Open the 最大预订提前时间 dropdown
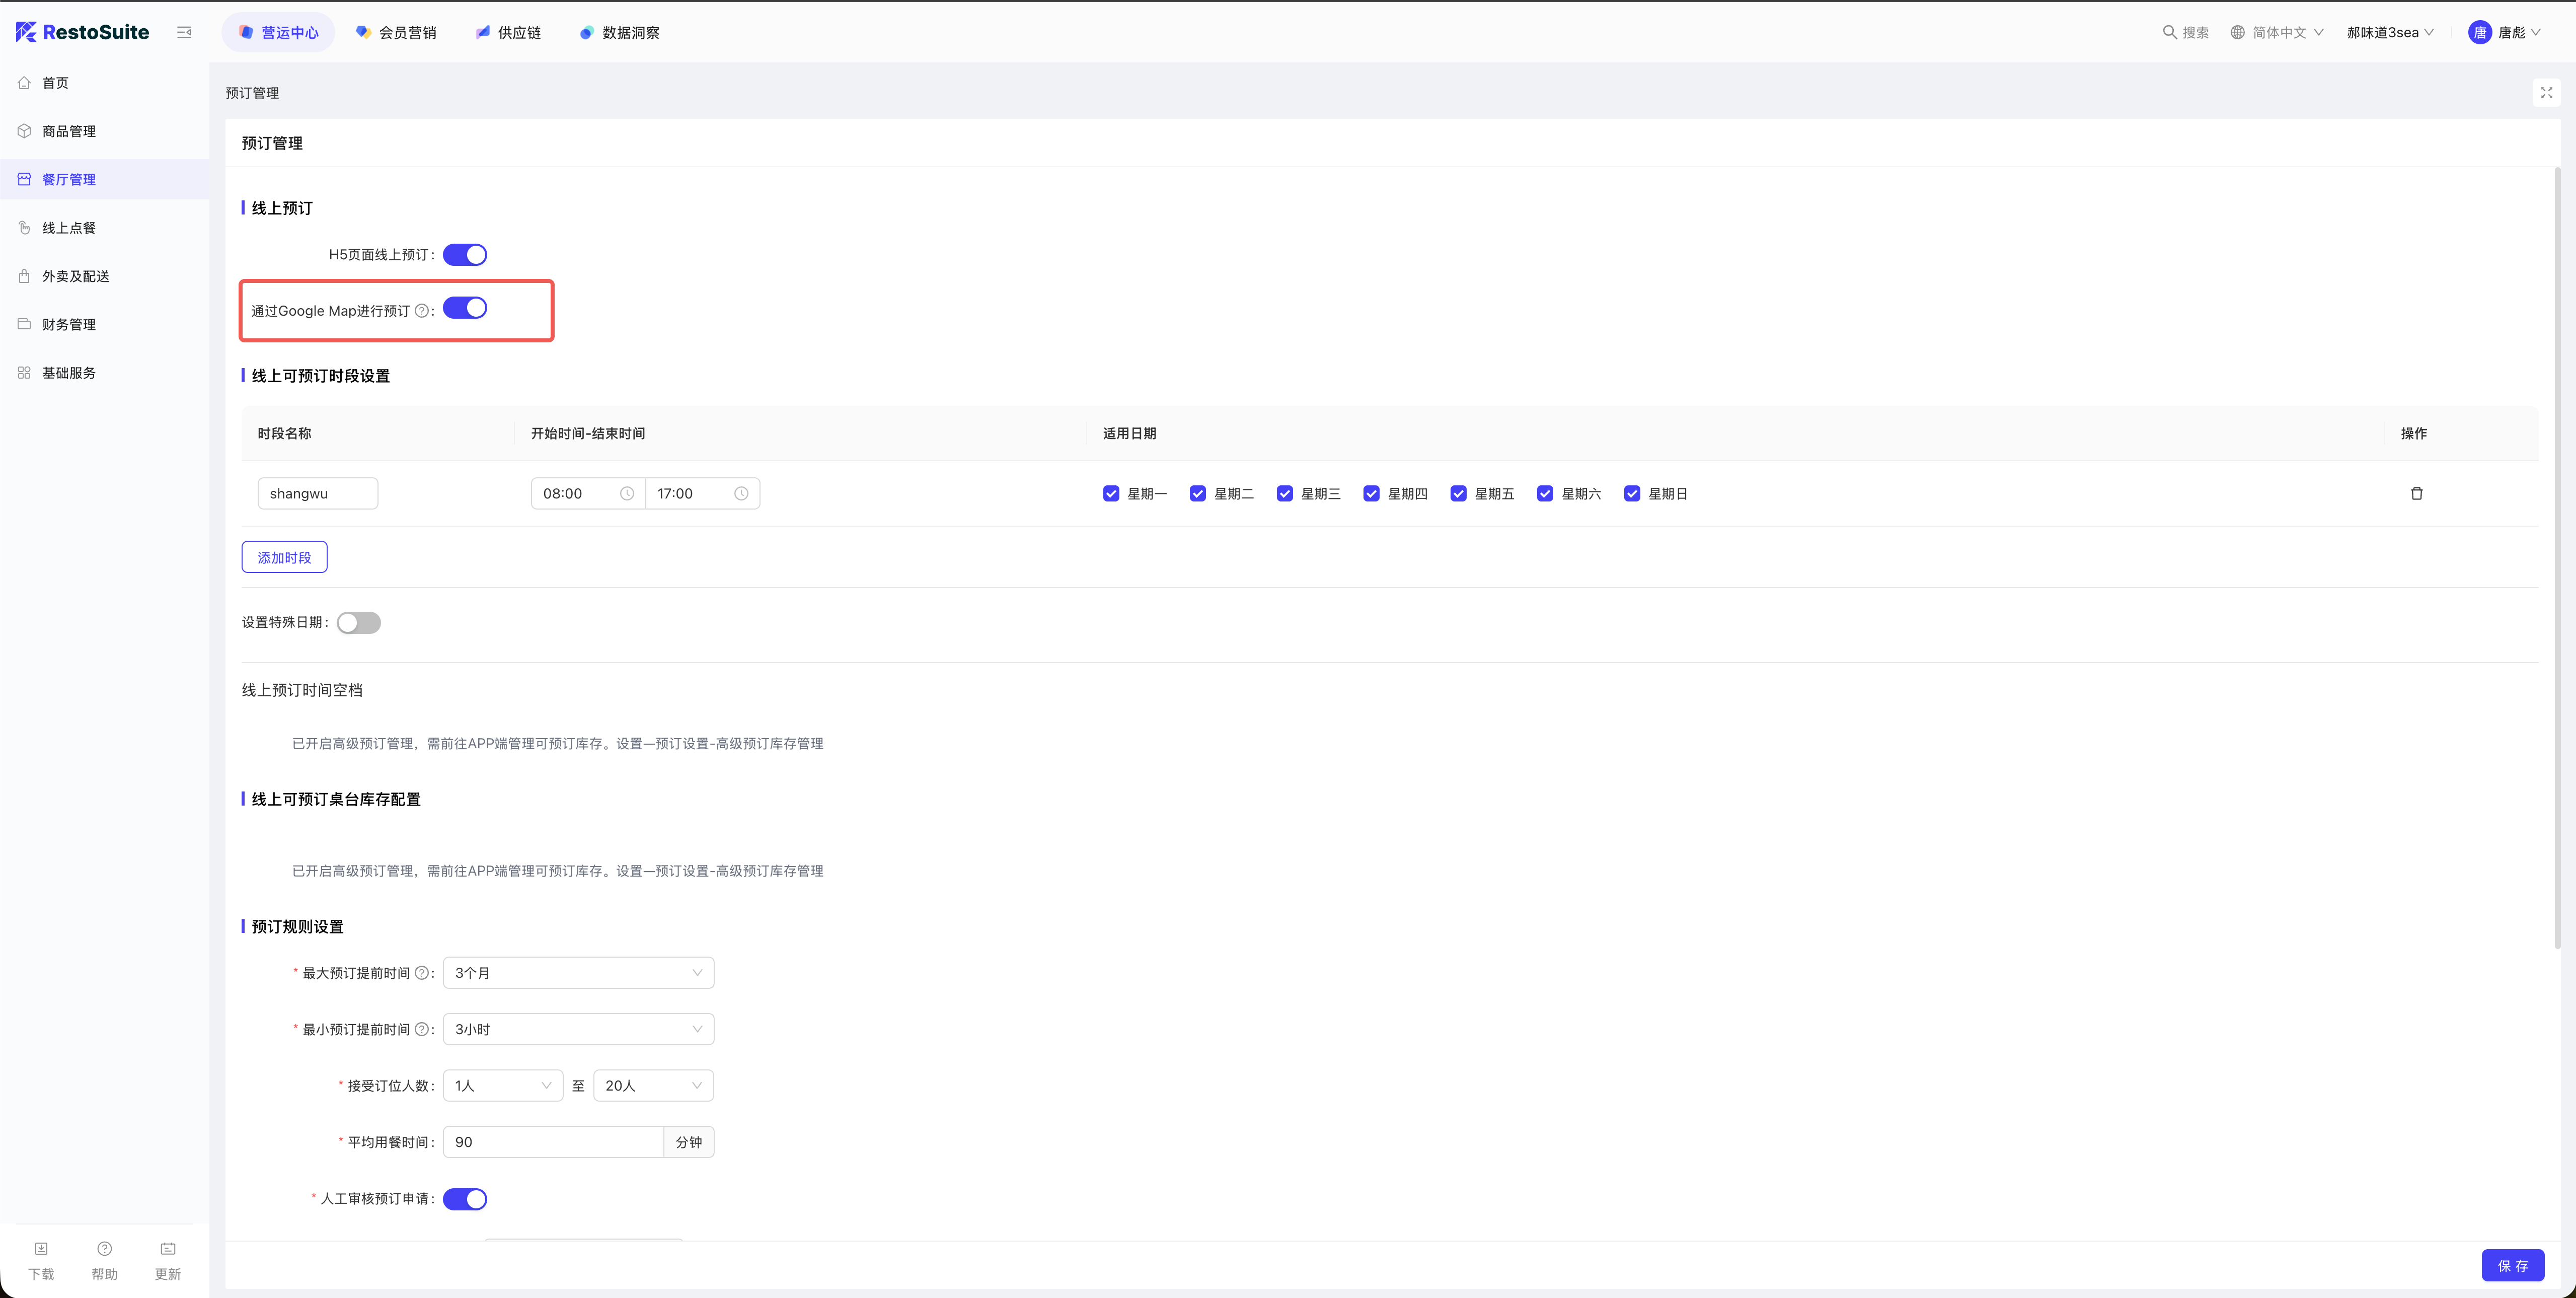The height and width of the screenshot is (1298, 2576). pos(578,973)
